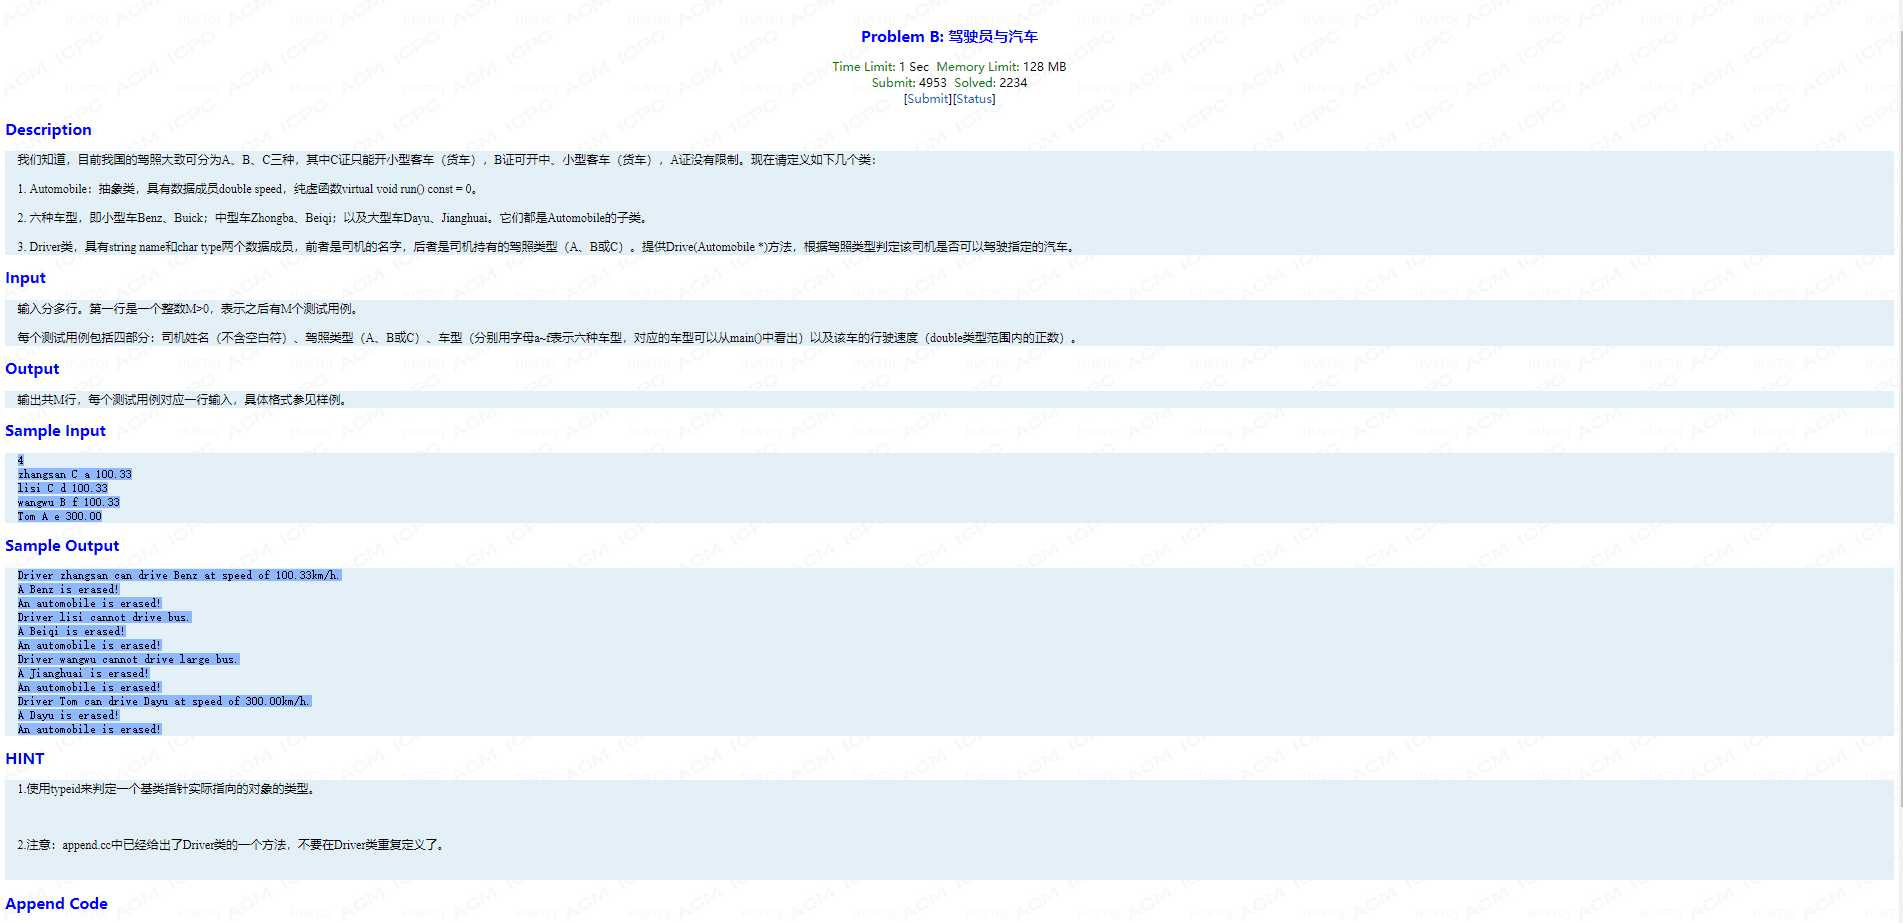Click the Driver class description line
Viewport: 1903px width, 923px height.
click(x=548, y=247)
